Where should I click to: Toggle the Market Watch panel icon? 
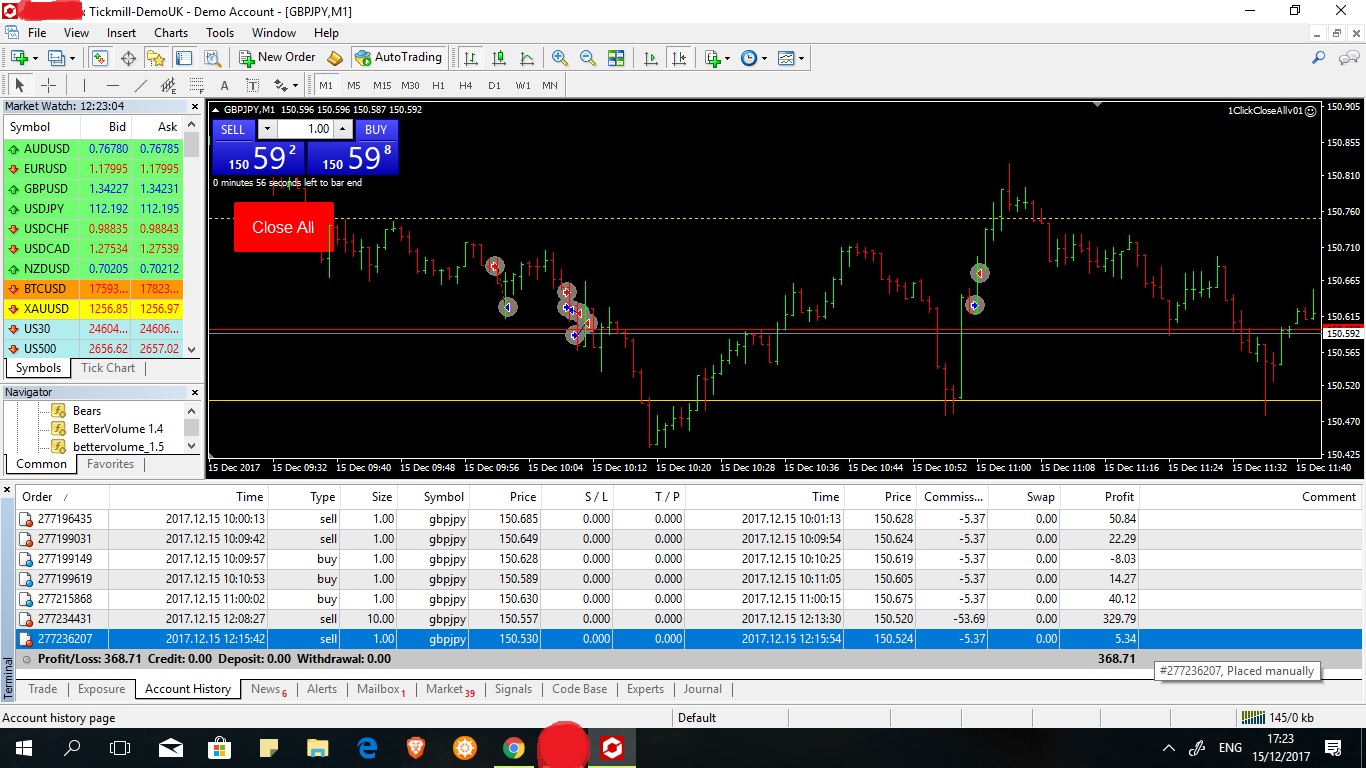point(100,58)
